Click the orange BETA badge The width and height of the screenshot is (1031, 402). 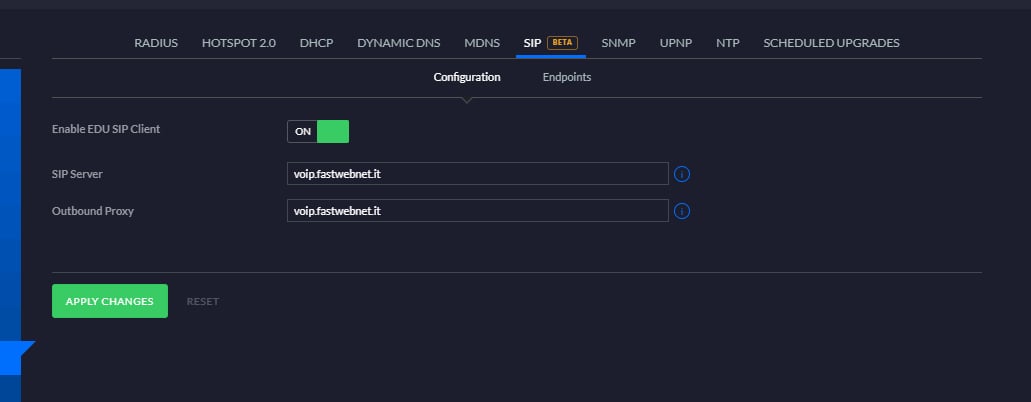coord(562,43)
